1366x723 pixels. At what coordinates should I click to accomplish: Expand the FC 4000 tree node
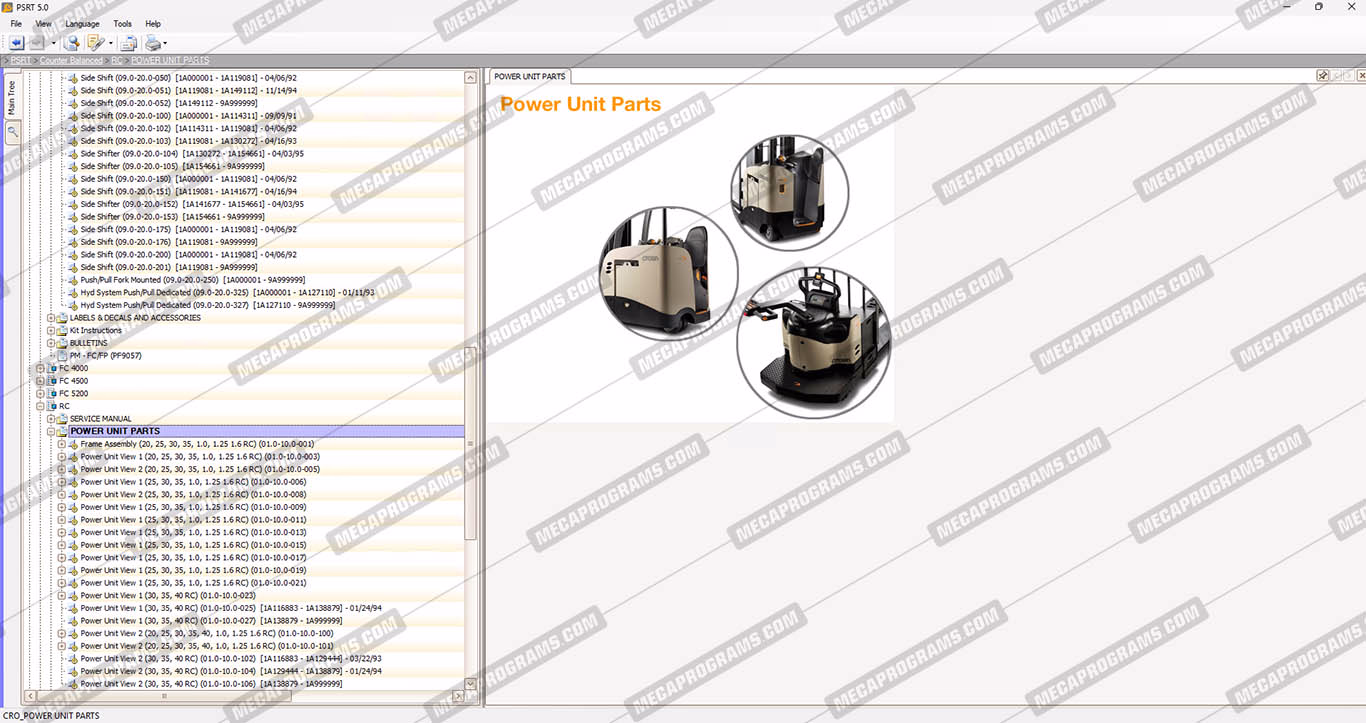point(41,368)
